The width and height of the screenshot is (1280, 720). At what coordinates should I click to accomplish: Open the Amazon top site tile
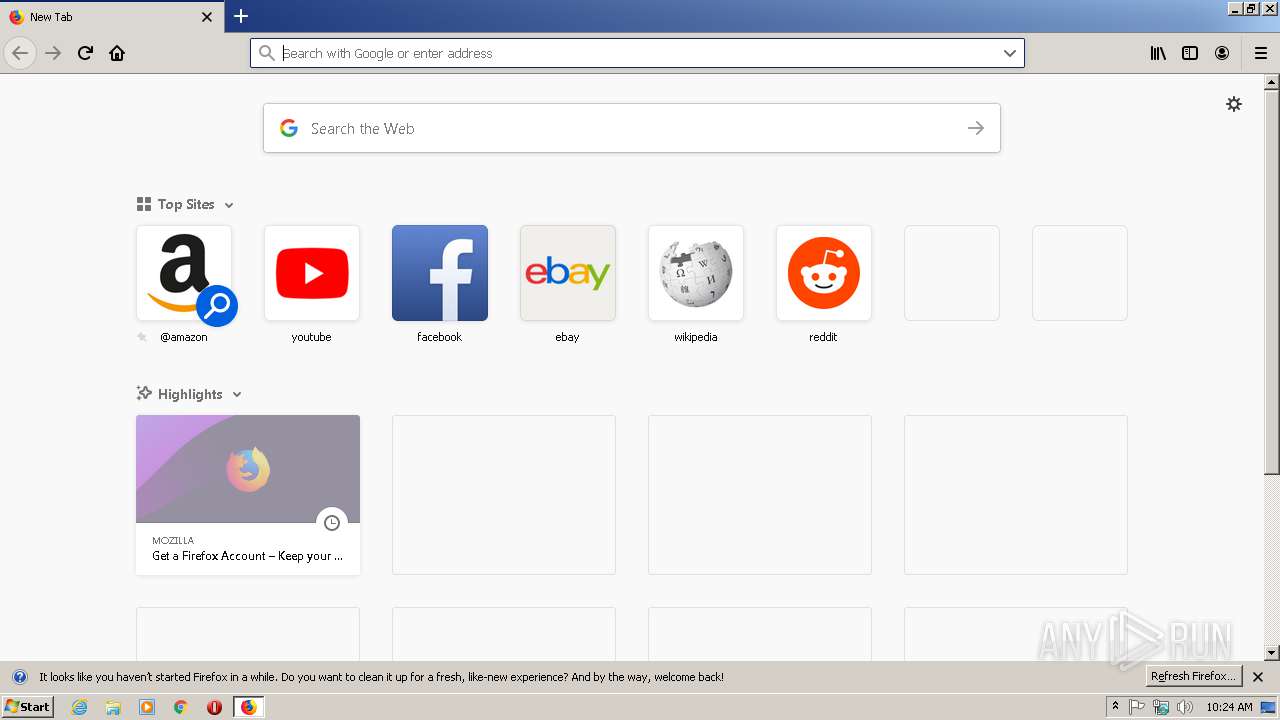[x=184, y=273]
